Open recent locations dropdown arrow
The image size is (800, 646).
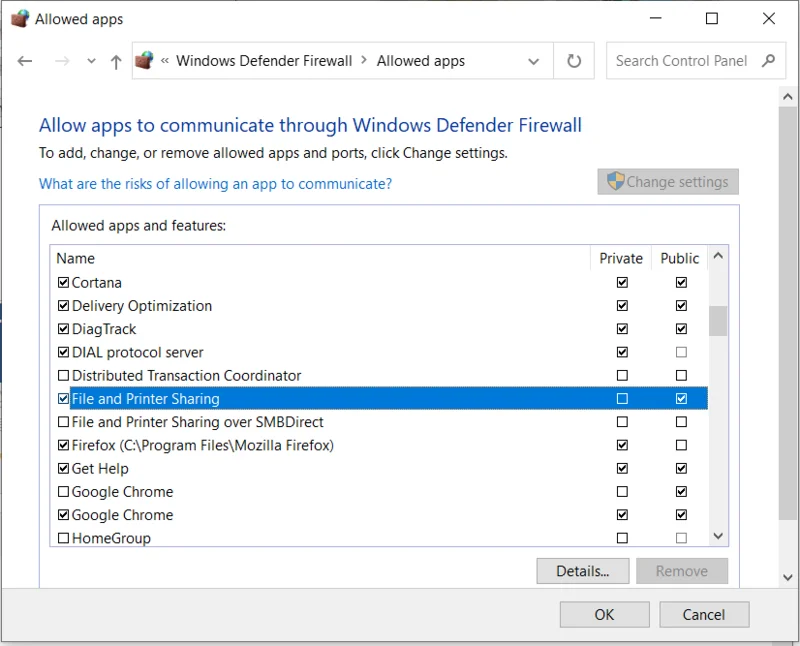91,61
